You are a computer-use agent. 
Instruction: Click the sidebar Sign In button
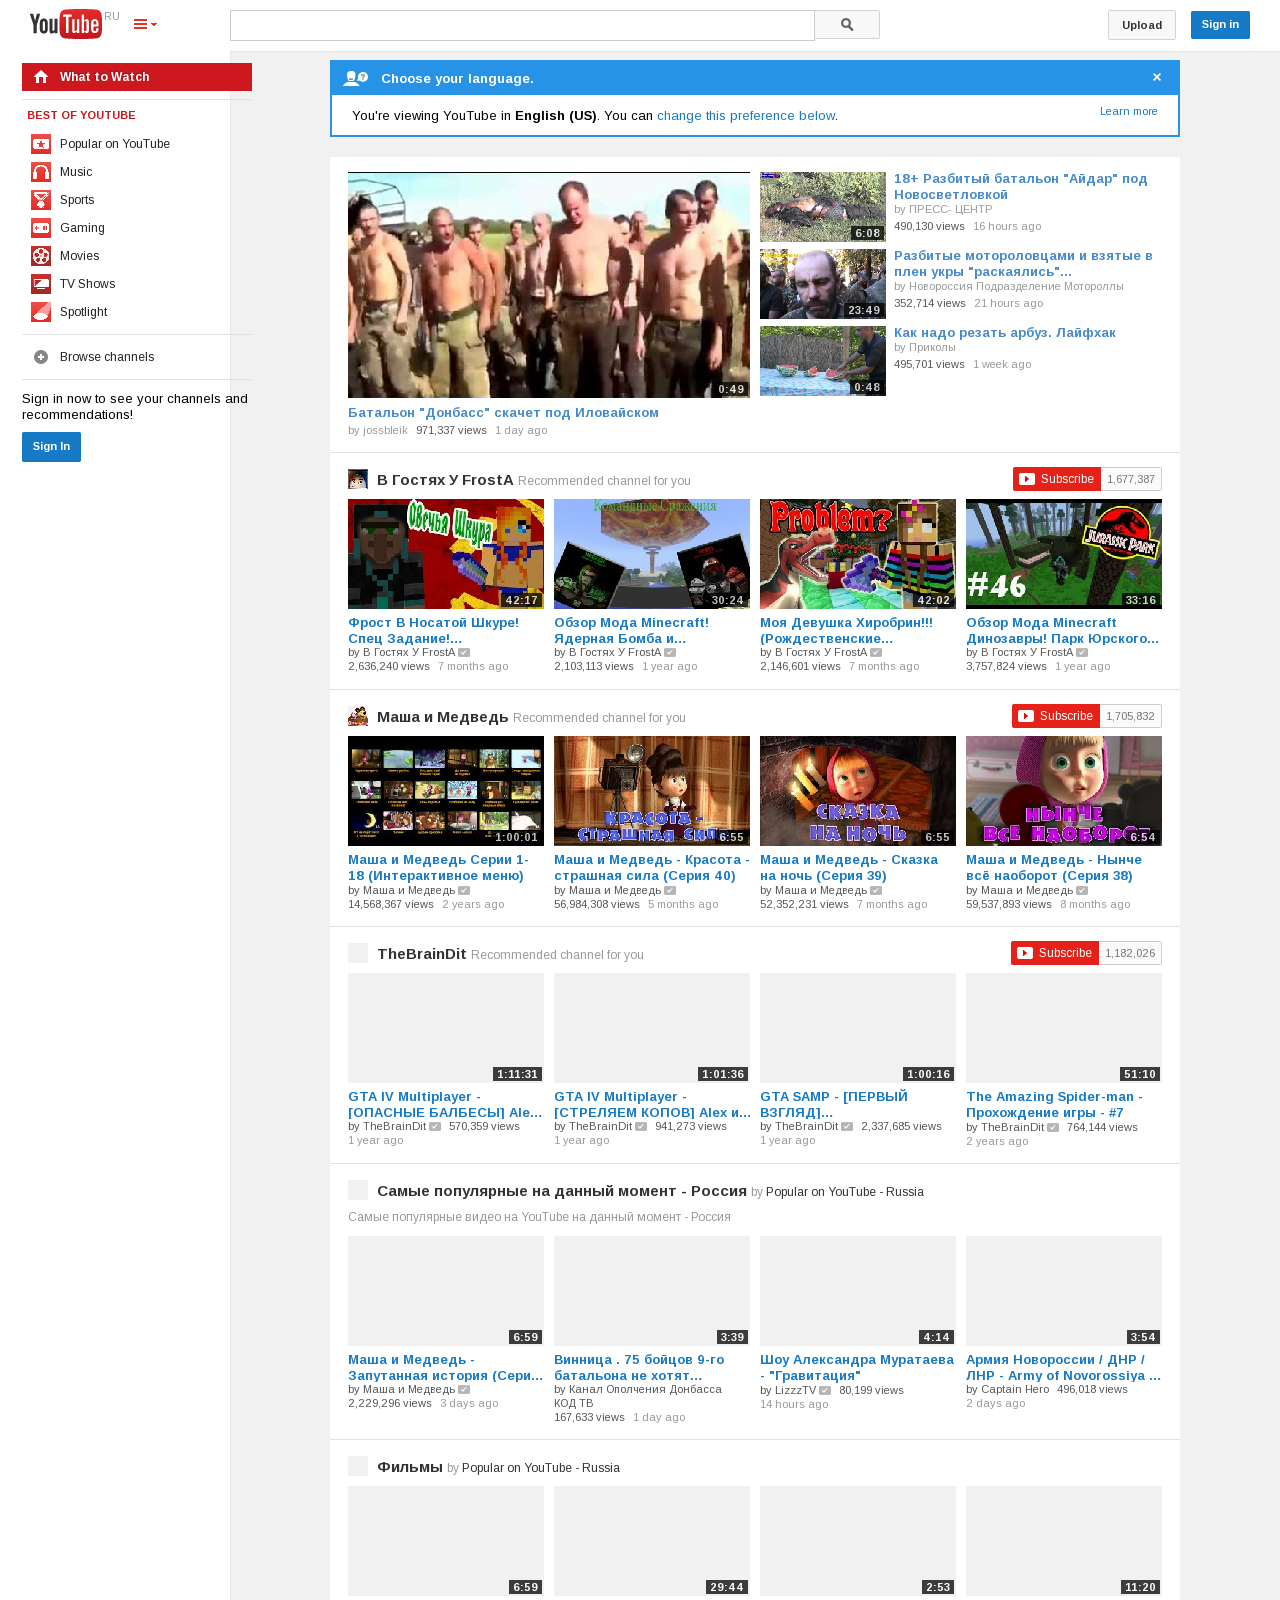[51, 447]
